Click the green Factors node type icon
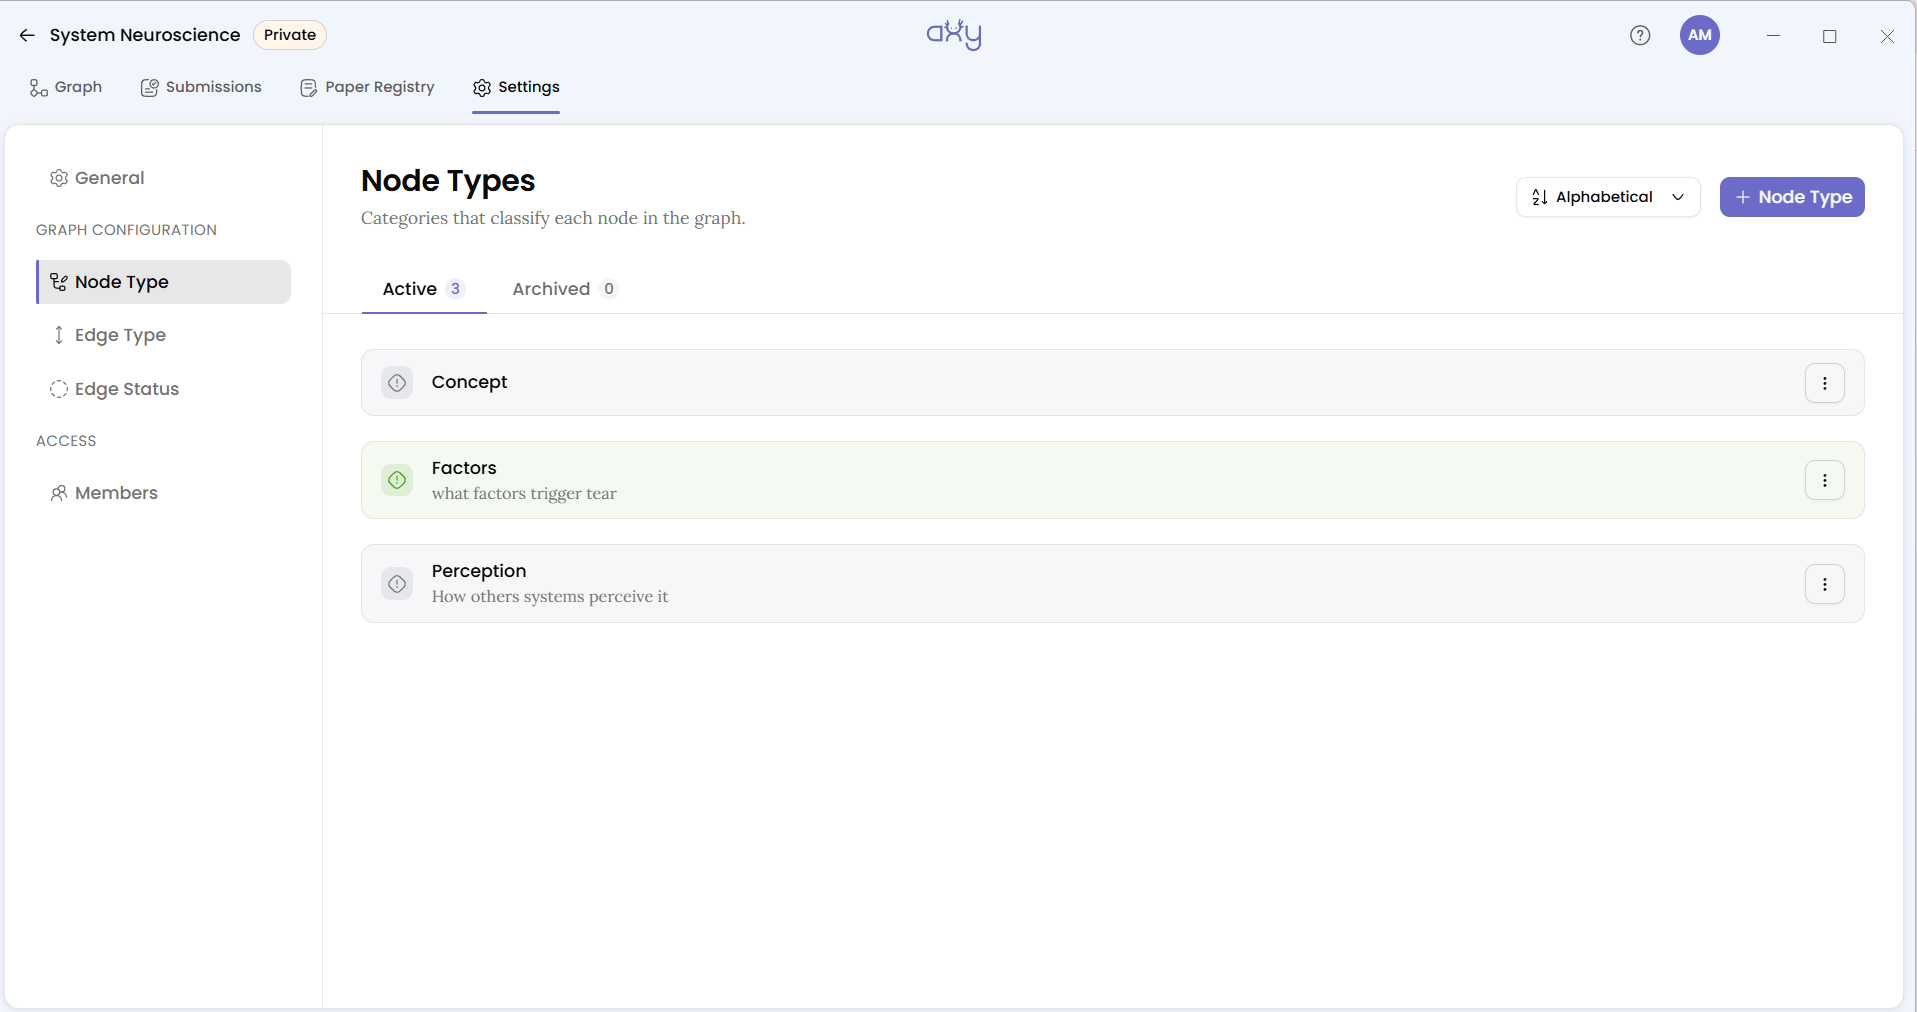1917x1012 pixels. (397, 480)
